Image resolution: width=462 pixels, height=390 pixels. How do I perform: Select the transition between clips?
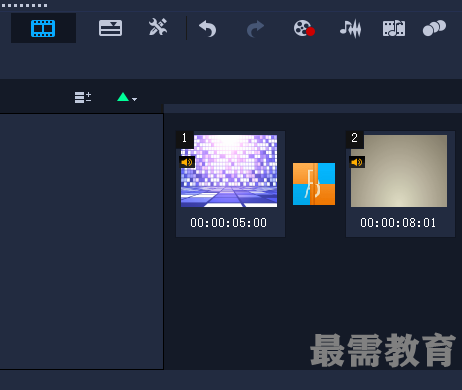pos(314,184)
